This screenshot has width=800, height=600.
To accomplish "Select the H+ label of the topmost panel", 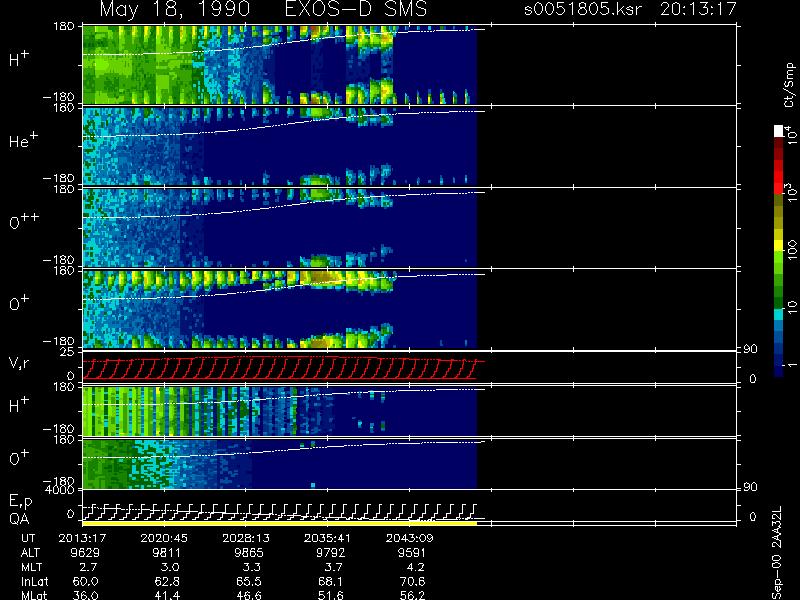I will pos(19,59).
